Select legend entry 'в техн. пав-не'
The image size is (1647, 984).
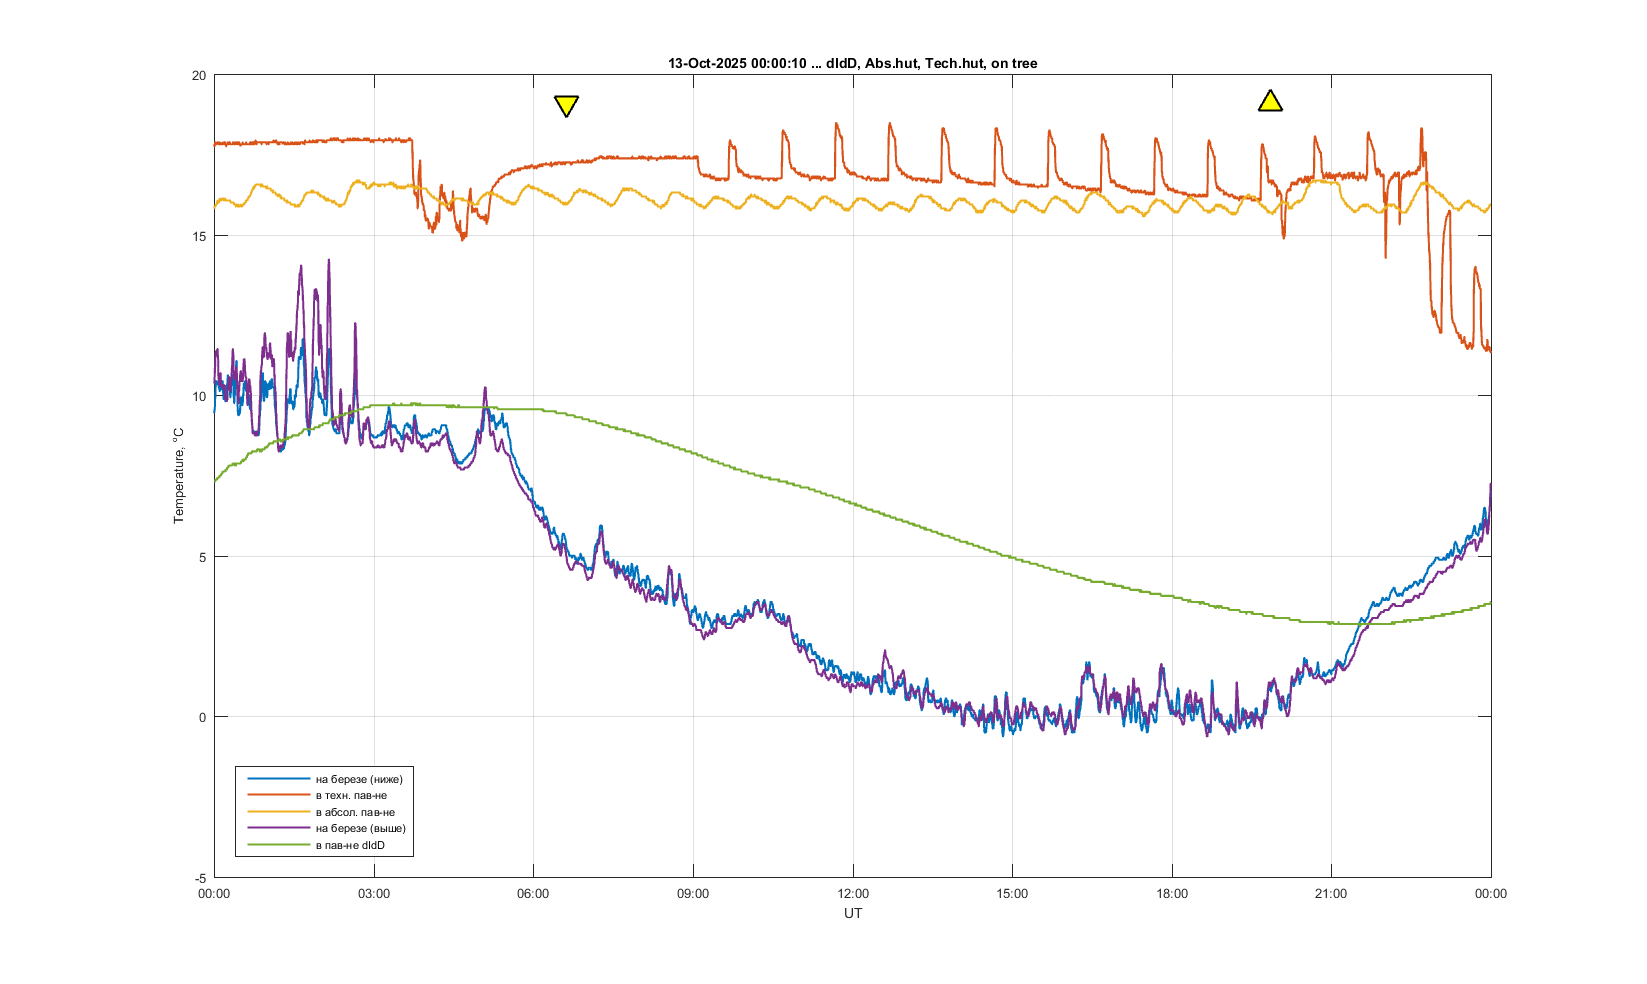351,796
